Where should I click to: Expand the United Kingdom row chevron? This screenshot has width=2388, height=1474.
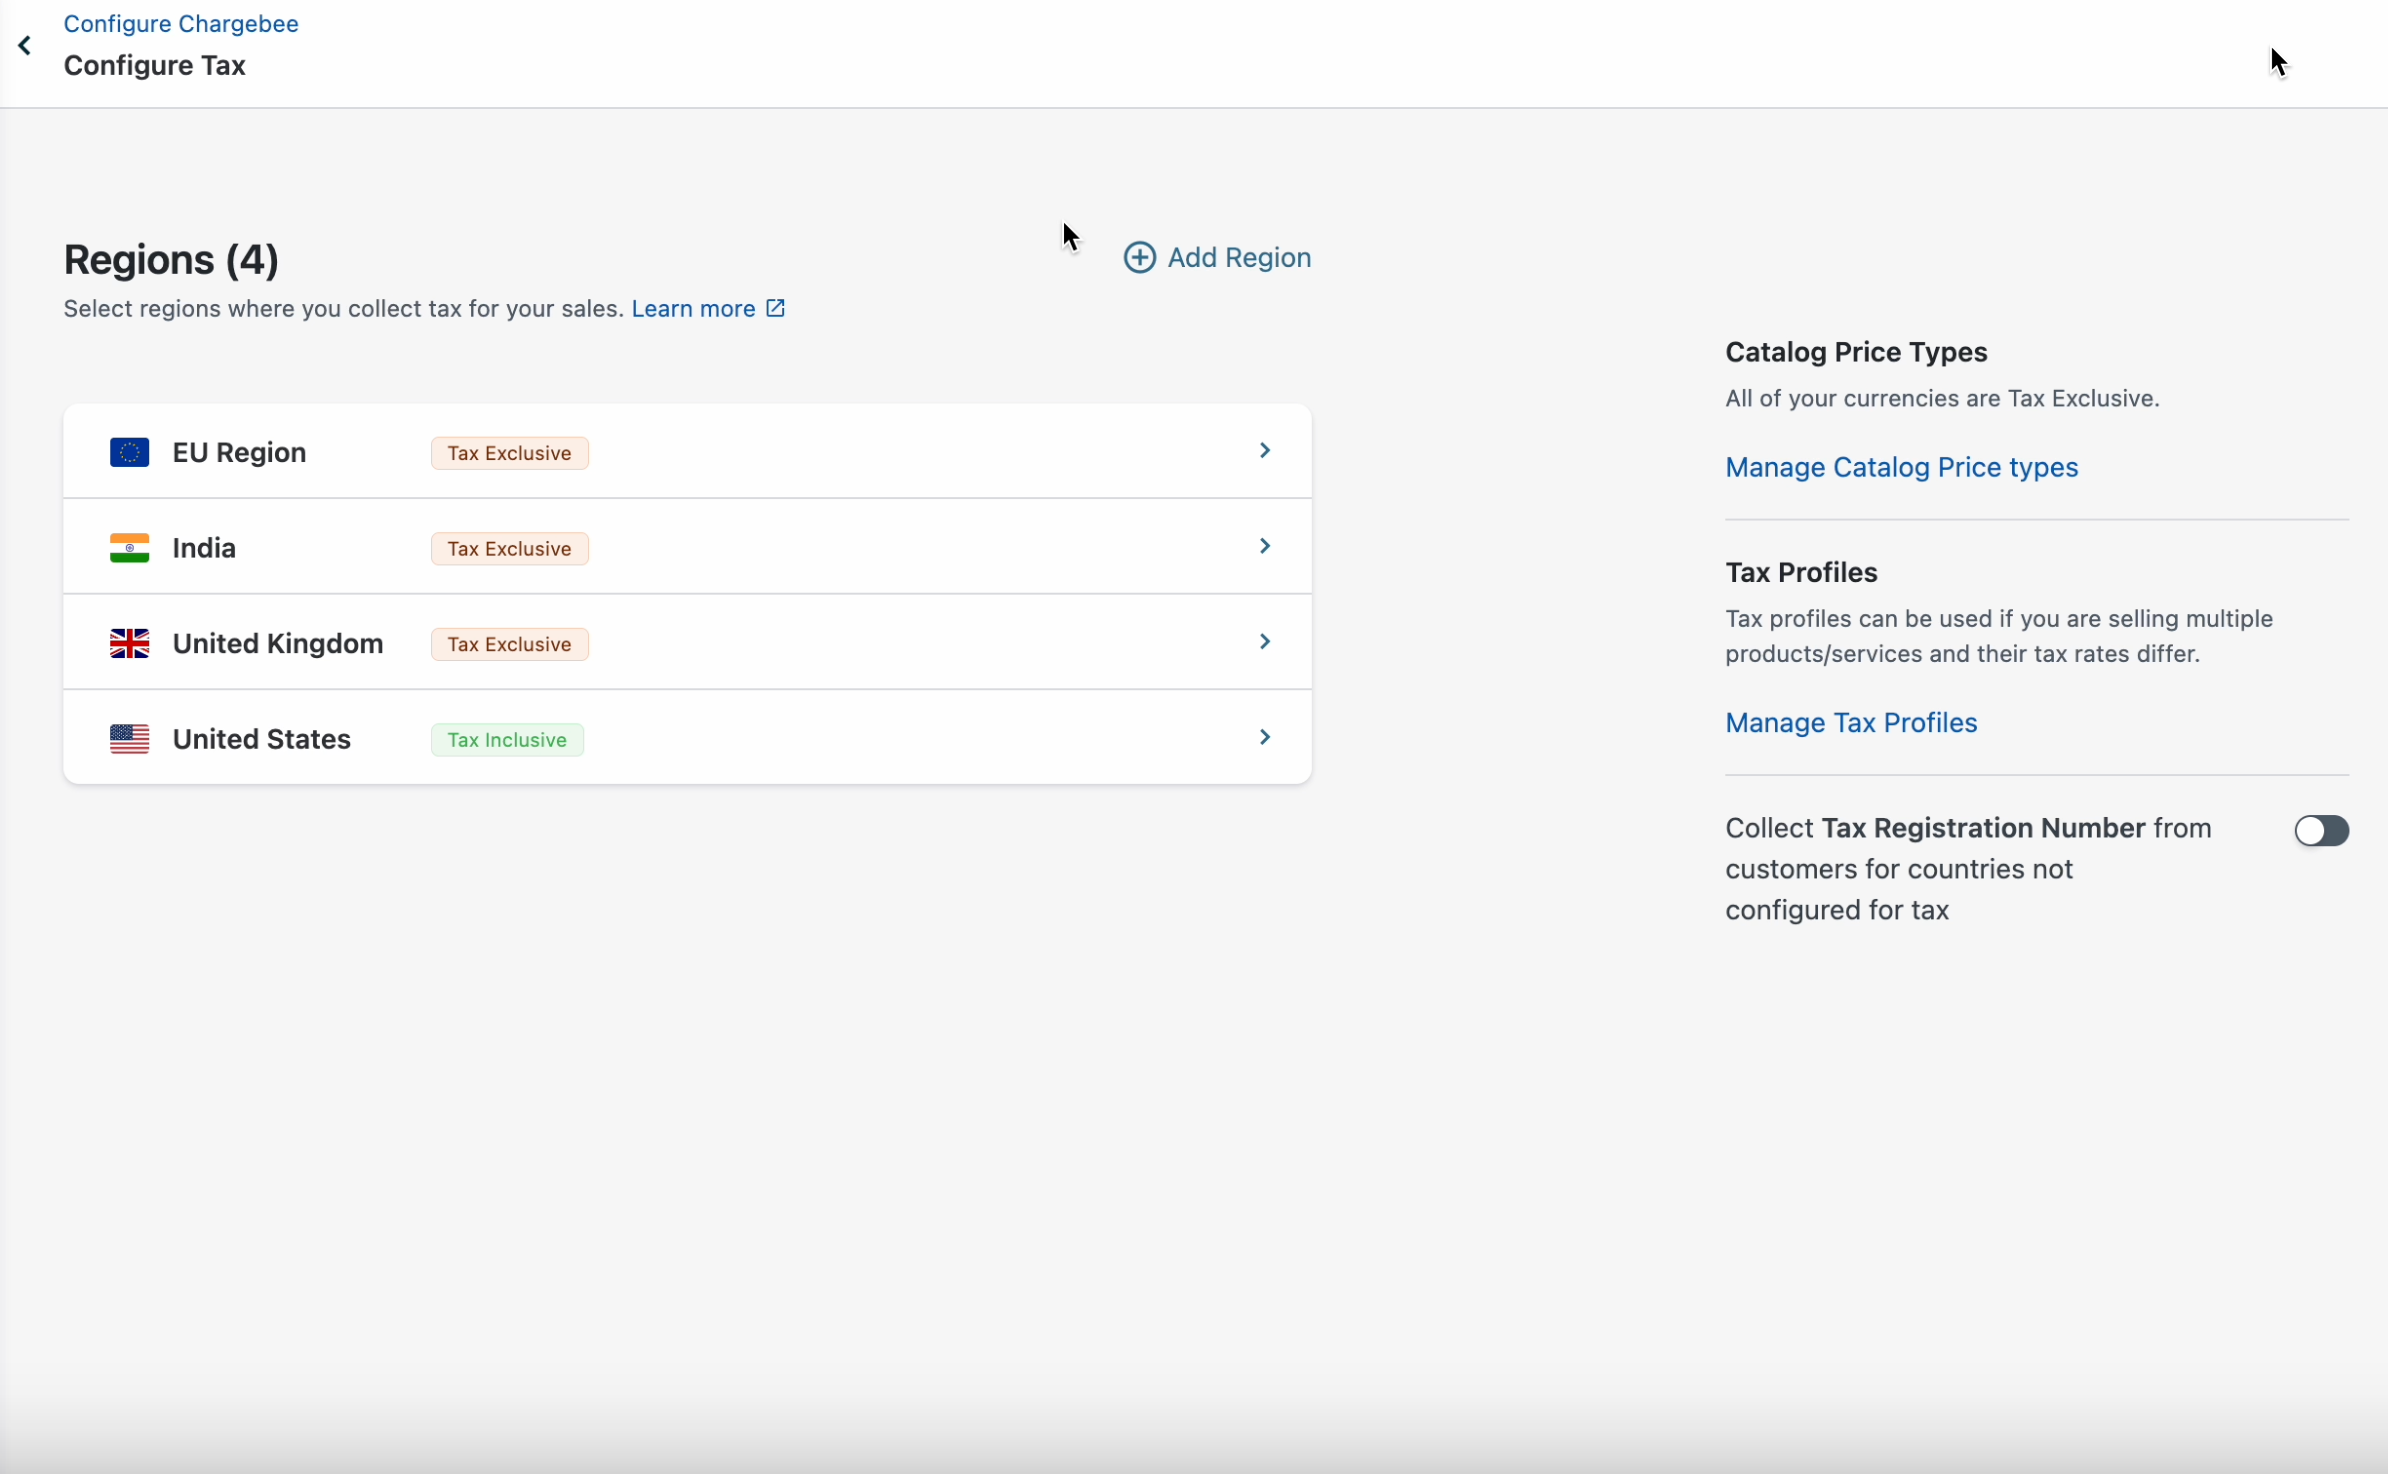coord(1264,642)
